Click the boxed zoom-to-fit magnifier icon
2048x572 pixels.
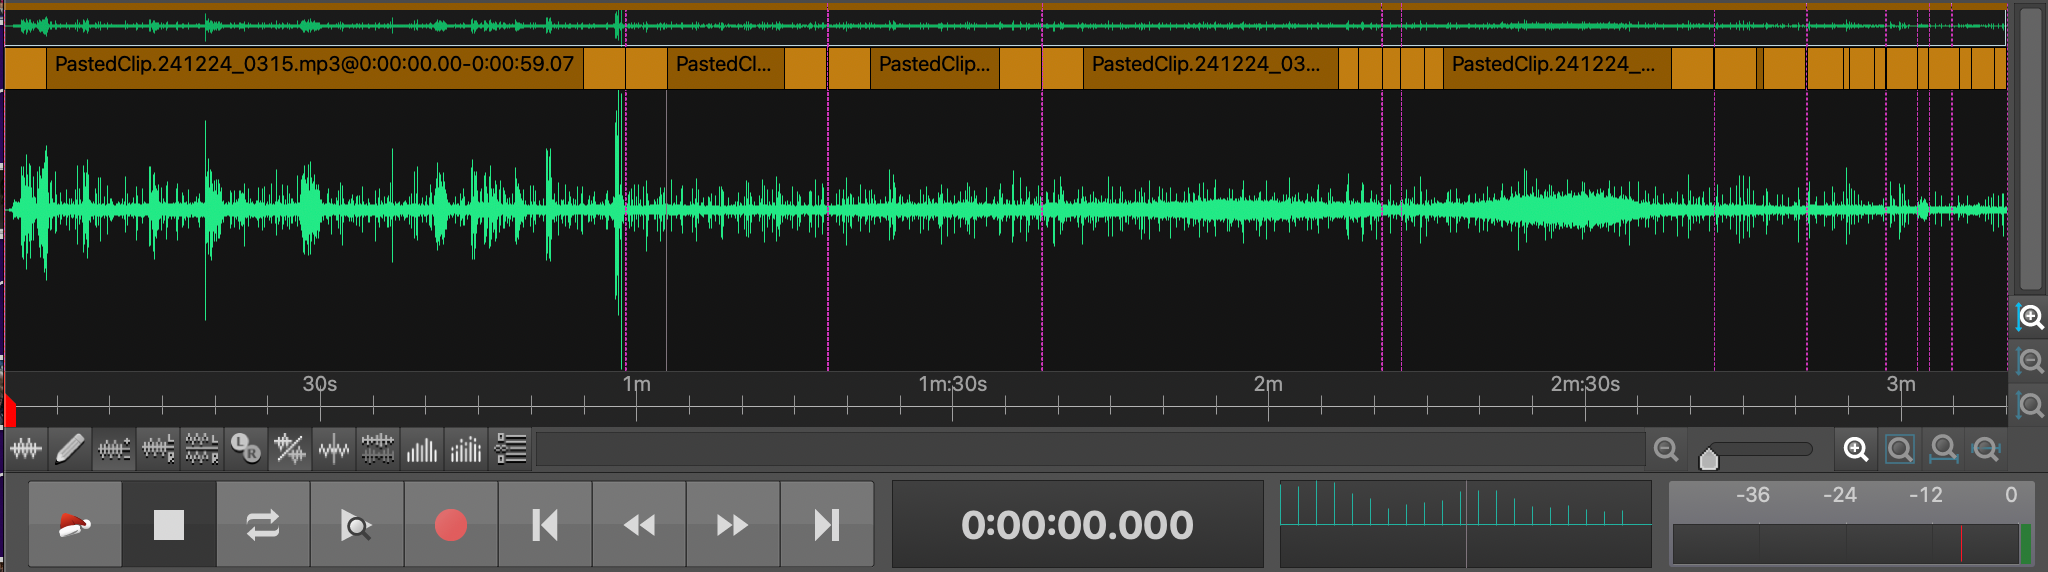(1900, 450)
